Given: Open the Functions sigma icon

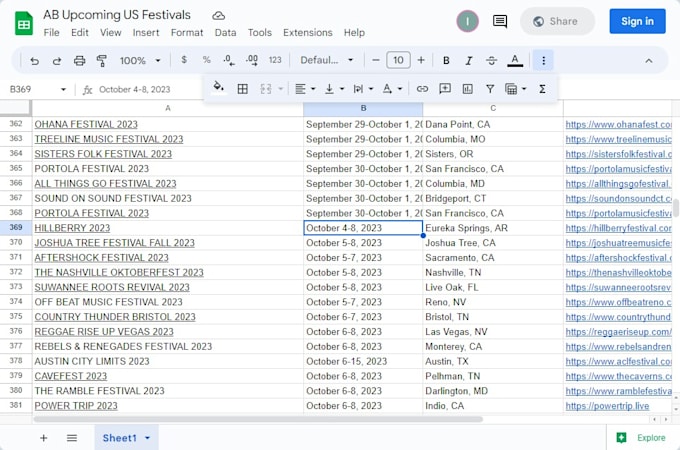Looking at the screenshot, I should click(x=542, y=89).
